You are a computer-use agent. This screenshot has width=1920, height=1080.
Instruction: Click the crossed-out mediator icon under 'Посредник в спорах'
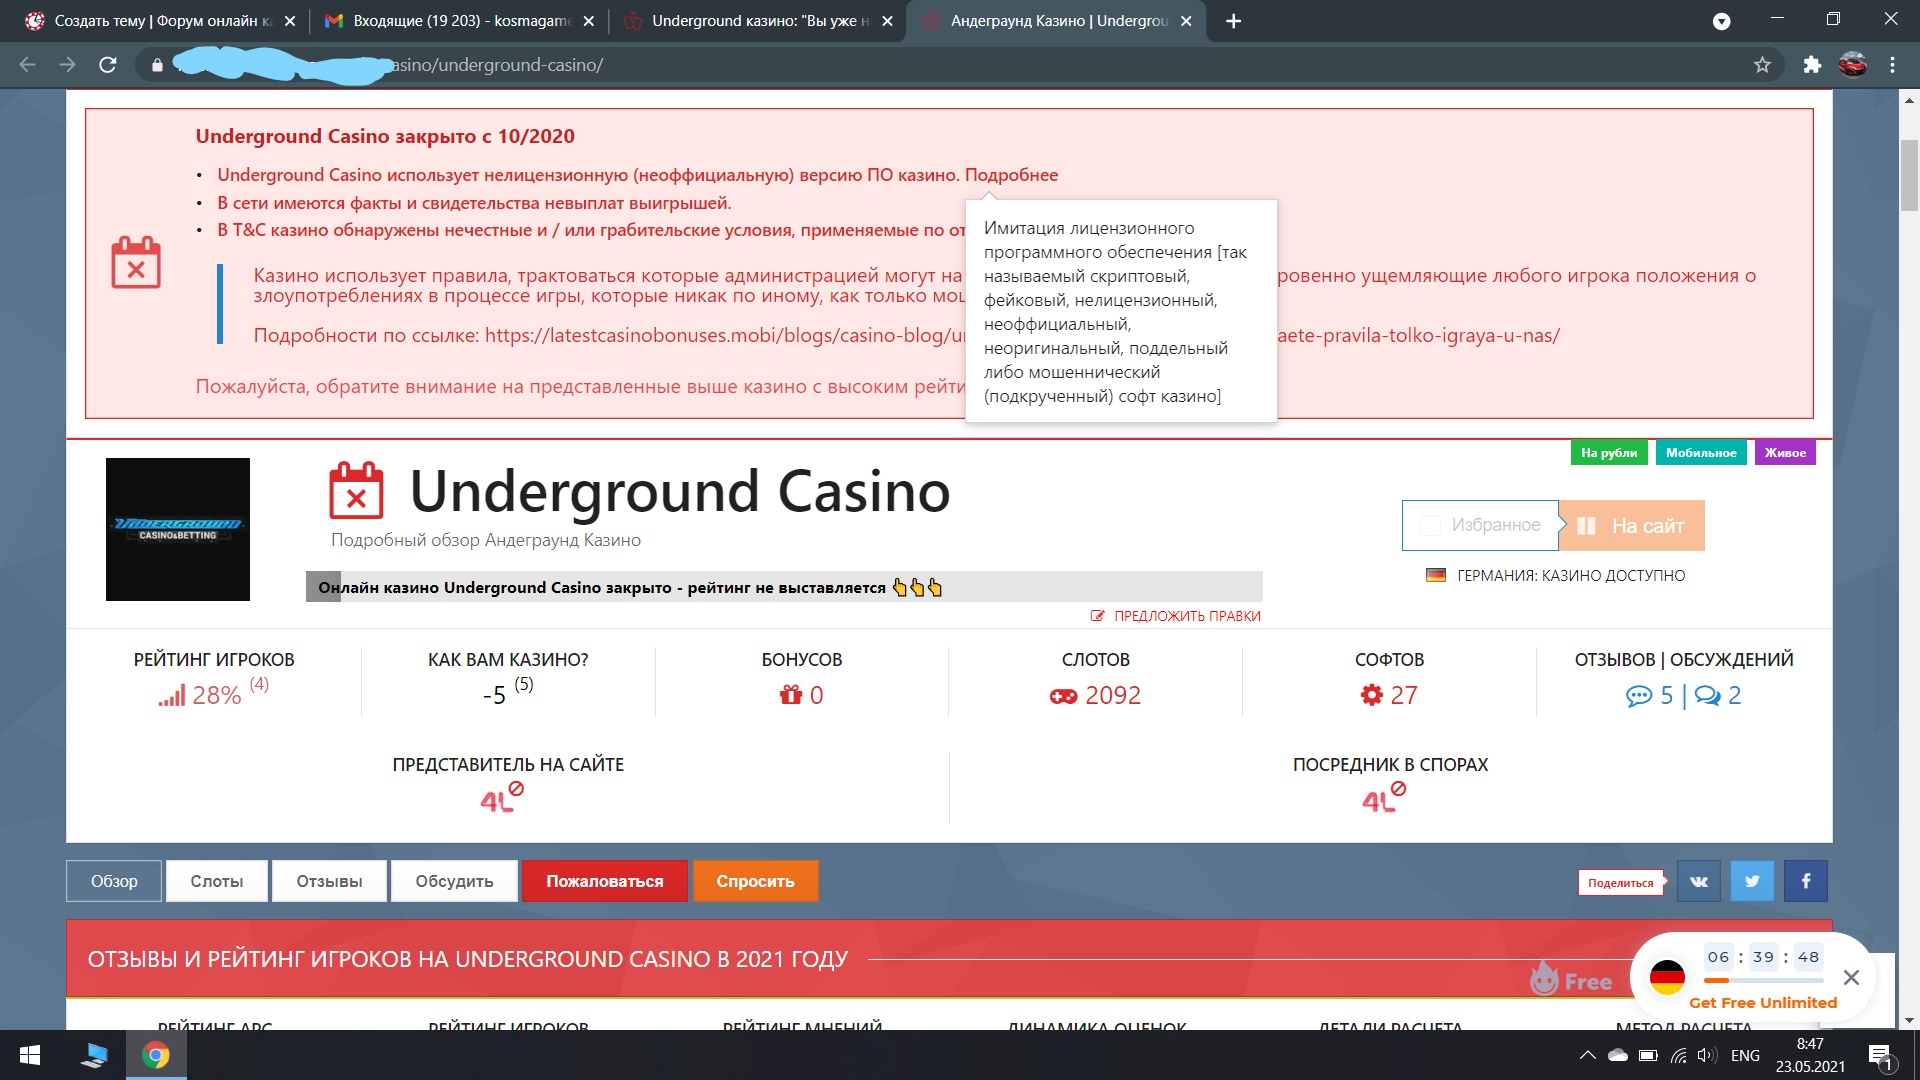(1384, 797)
